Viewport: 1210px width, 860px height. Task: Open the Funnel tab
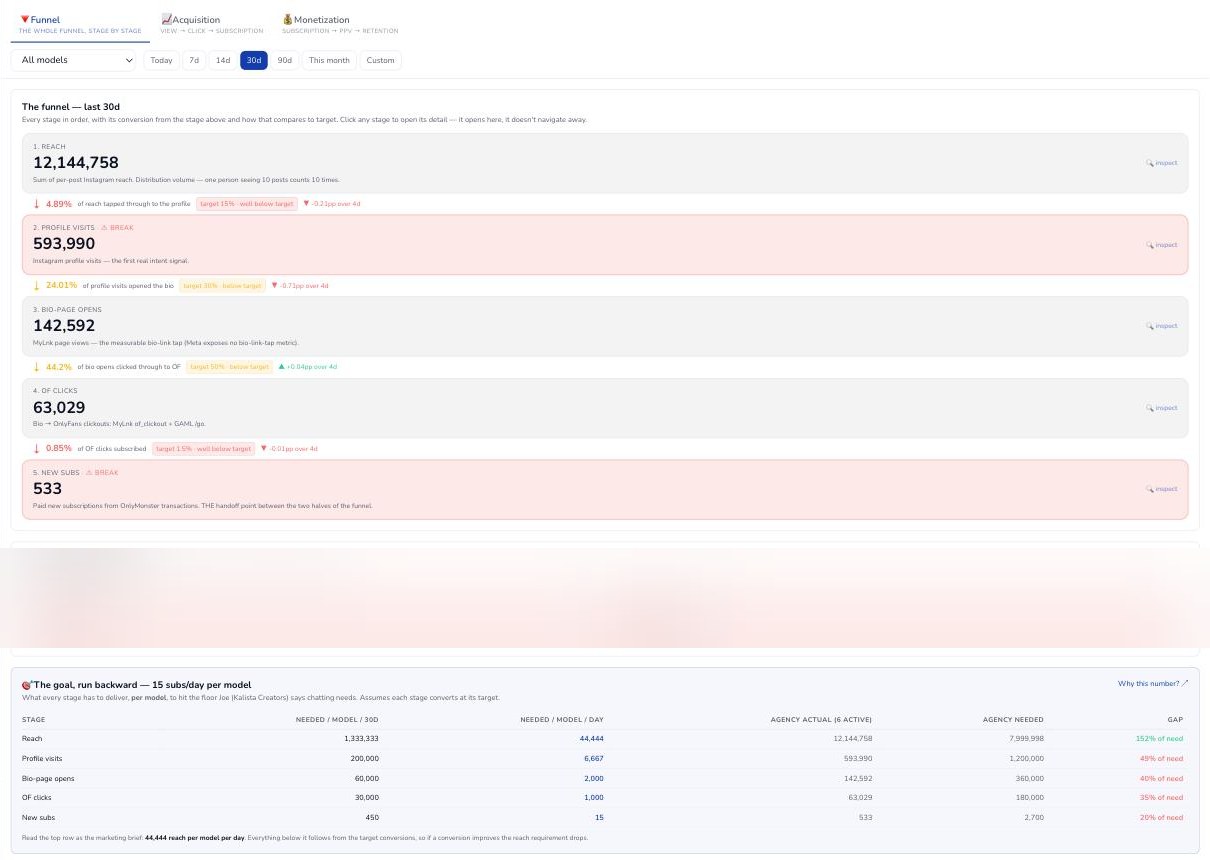81,24
